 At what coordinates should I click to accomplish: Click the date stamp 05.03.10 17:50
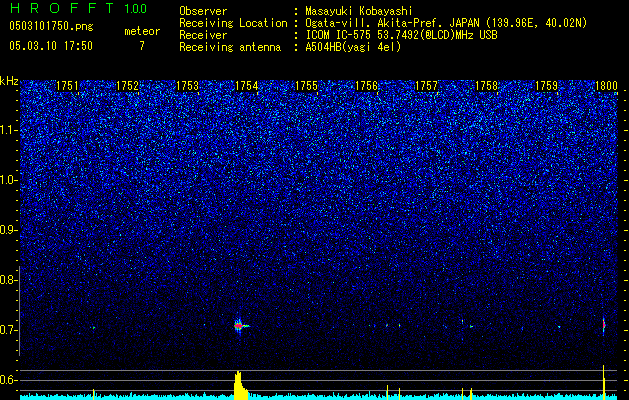pos(51,46)
